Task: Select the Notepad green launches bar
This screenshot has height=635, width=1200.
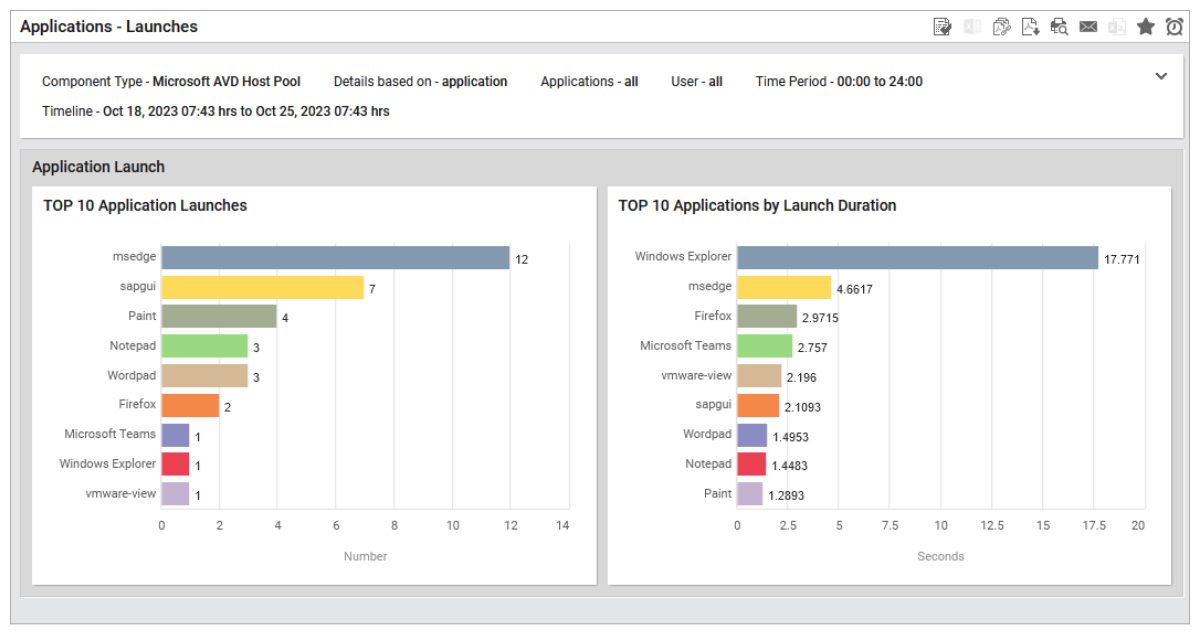Action: [x=205, y=347]
